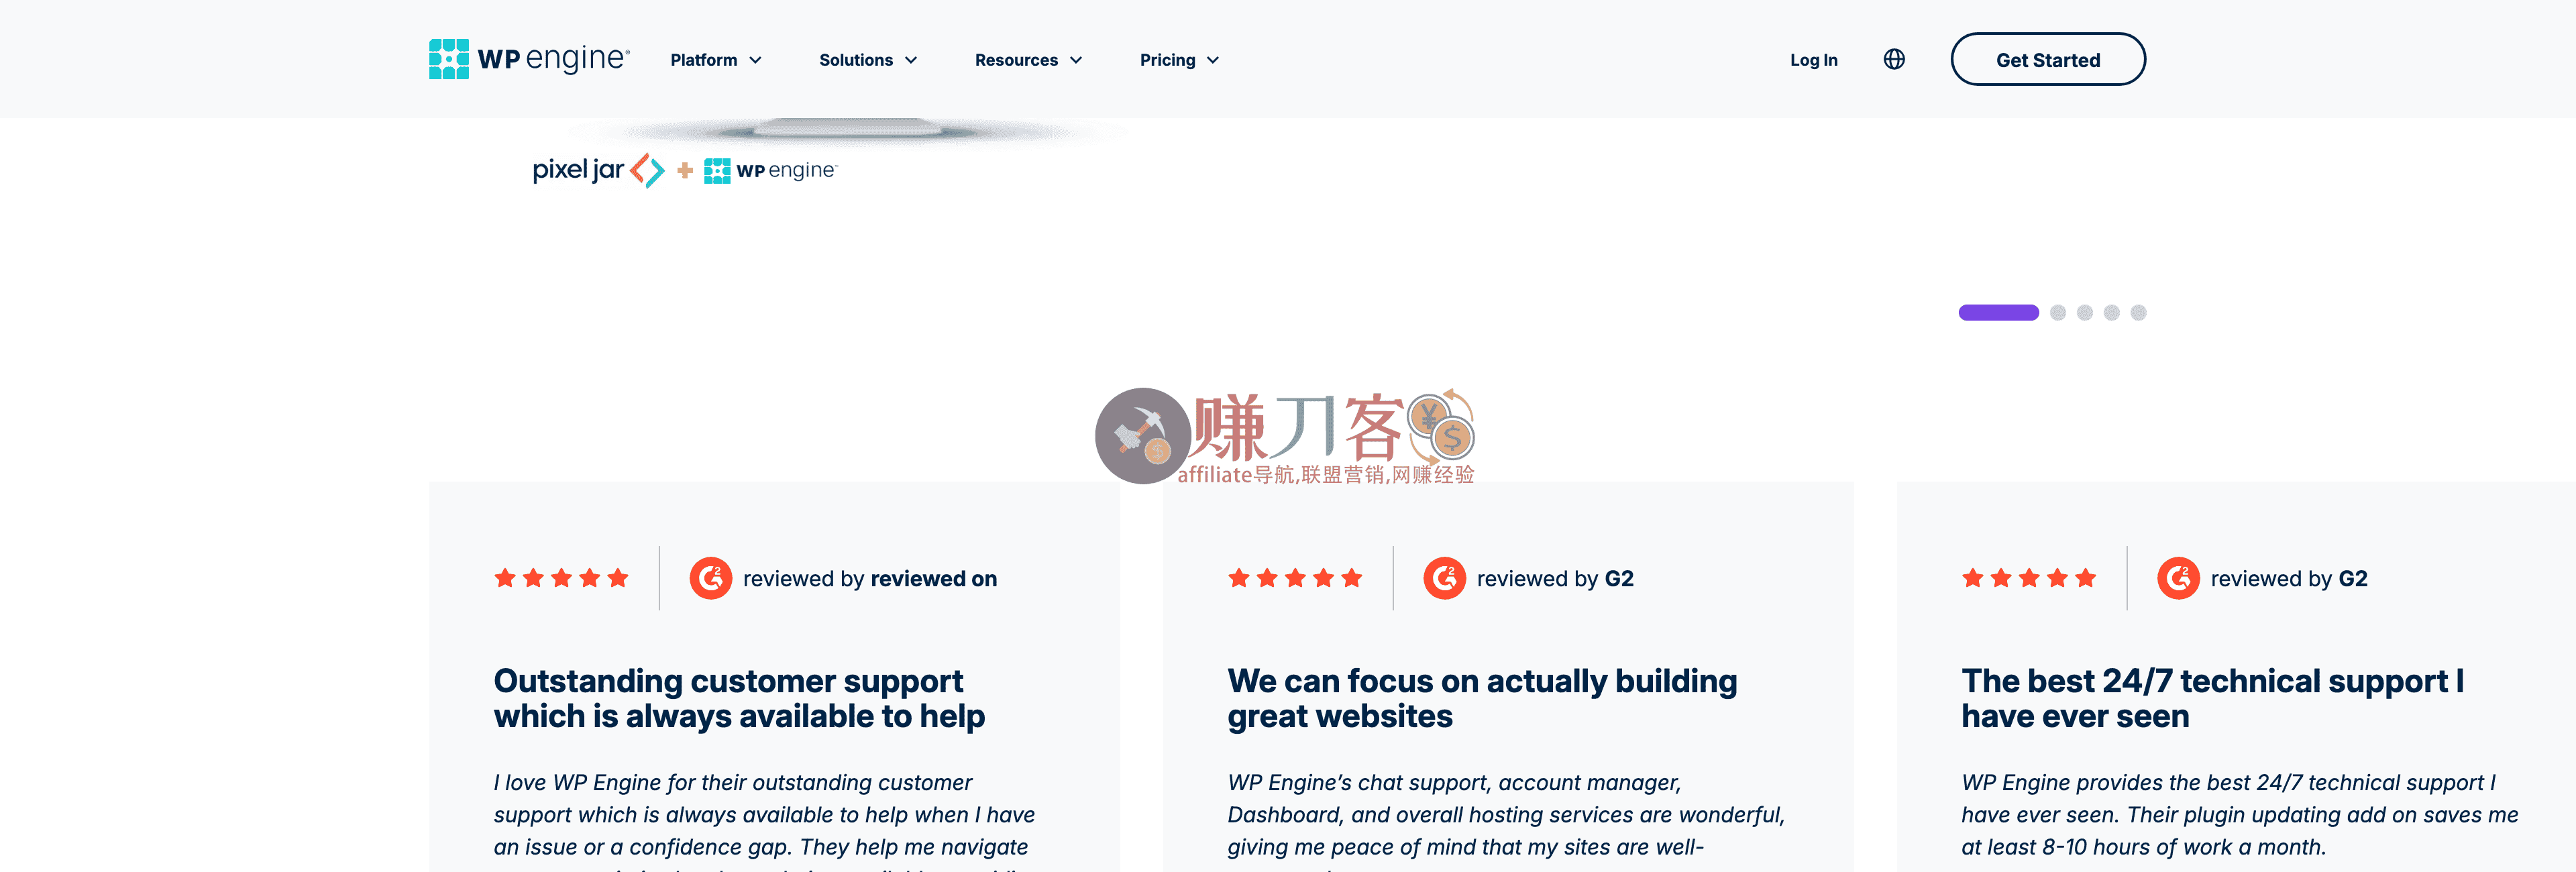This screenshot has width=2576, height=872.
Task: Select the second carousel dot
Action: pos(2058,313)
